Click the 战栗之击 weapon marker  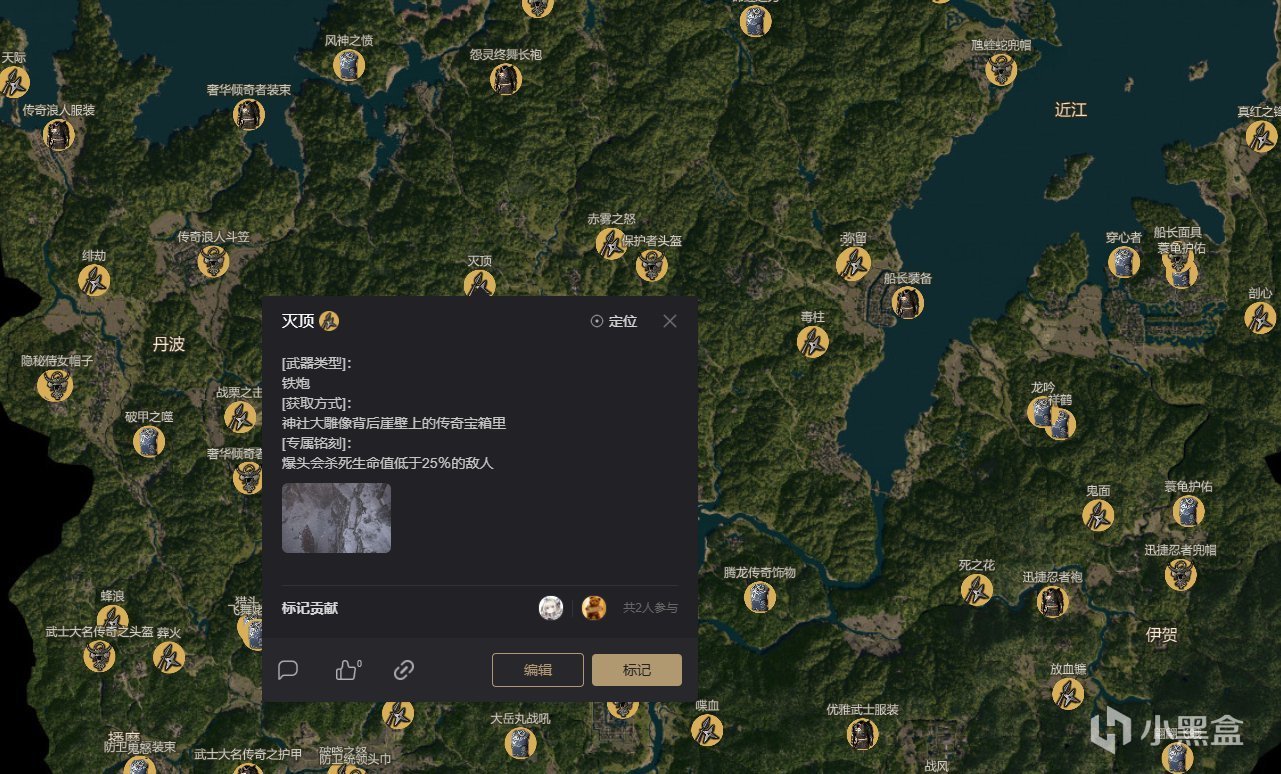tap(240, 417)
